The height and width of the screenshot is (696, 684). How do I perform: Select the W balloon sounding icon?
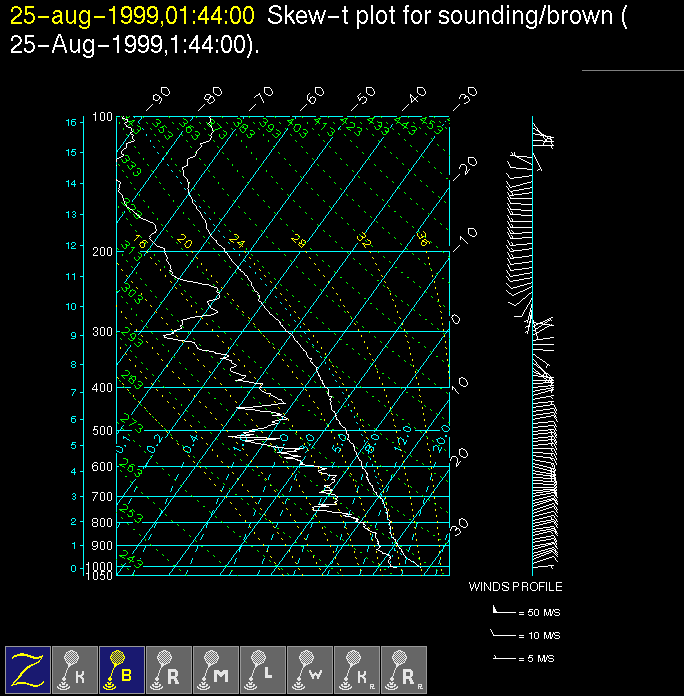coord(310,669)
